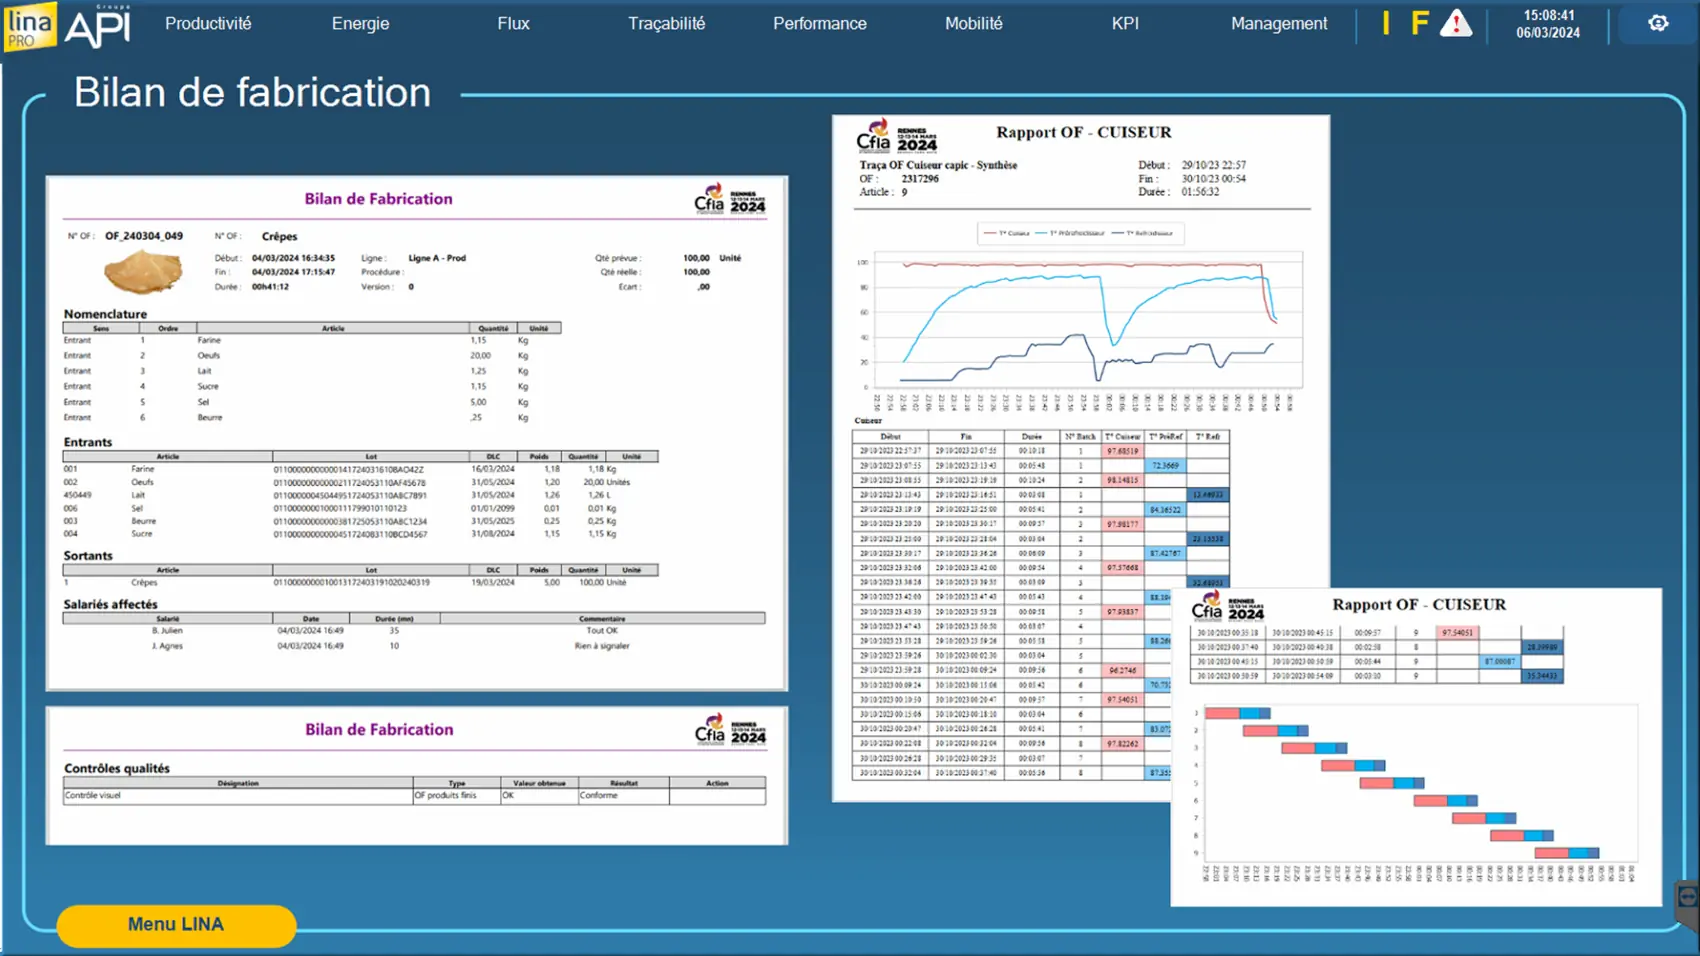Click the crêpe product image
The image size is (1700, 956).
pos(143,271)
